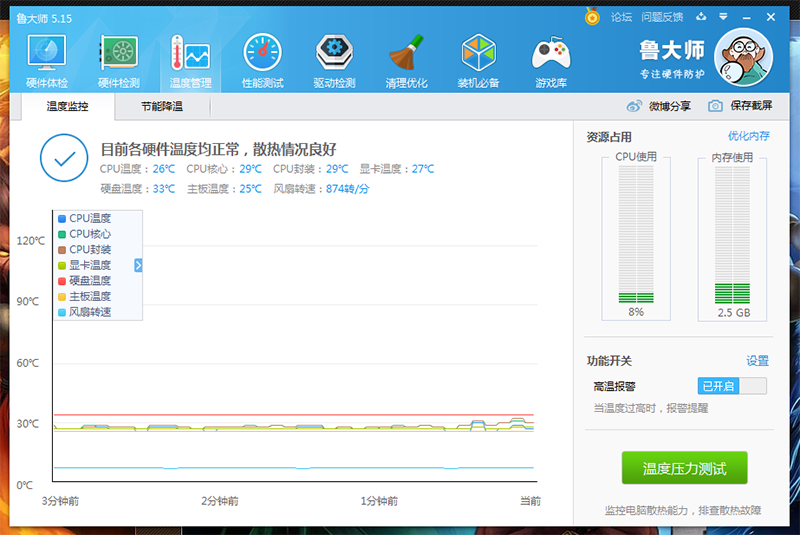This screenshot has width=800, height=535.
Task: Toggle 主板温度 legend orange swatch
Action: point(62,297)
